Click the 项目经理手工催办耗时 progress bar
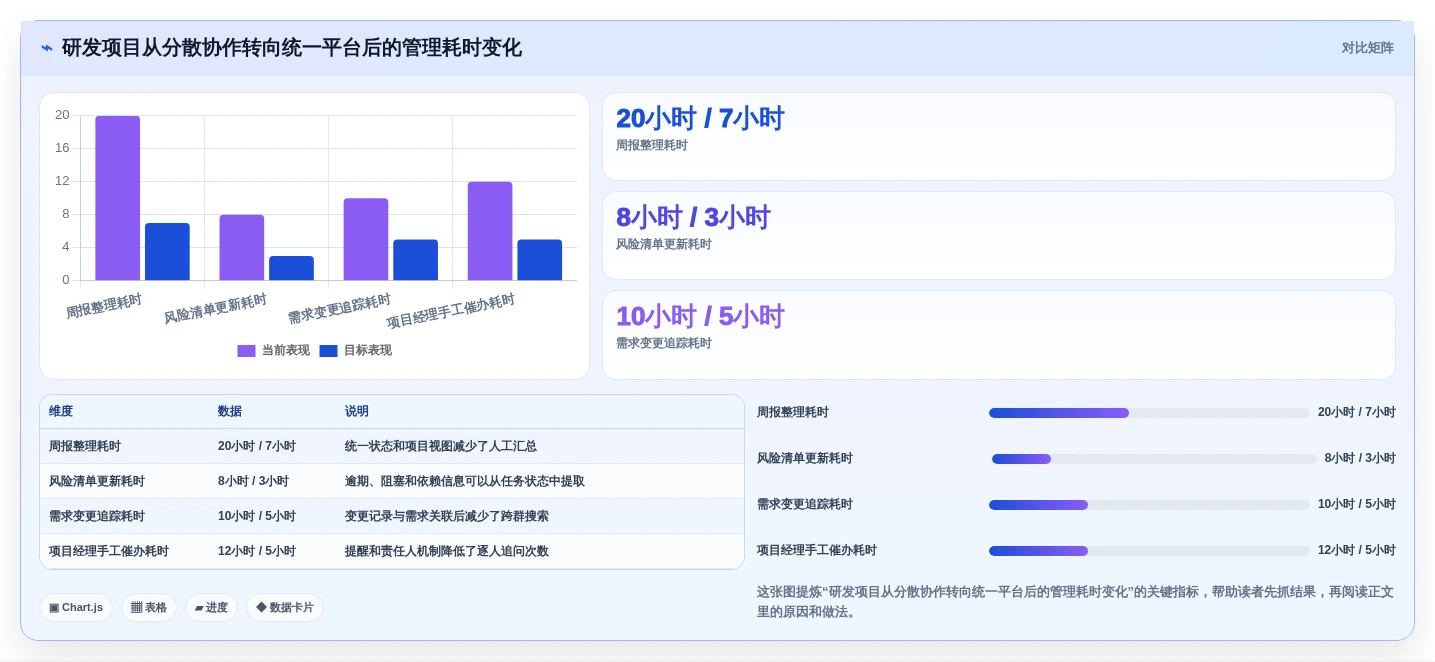 point(1149,551)
